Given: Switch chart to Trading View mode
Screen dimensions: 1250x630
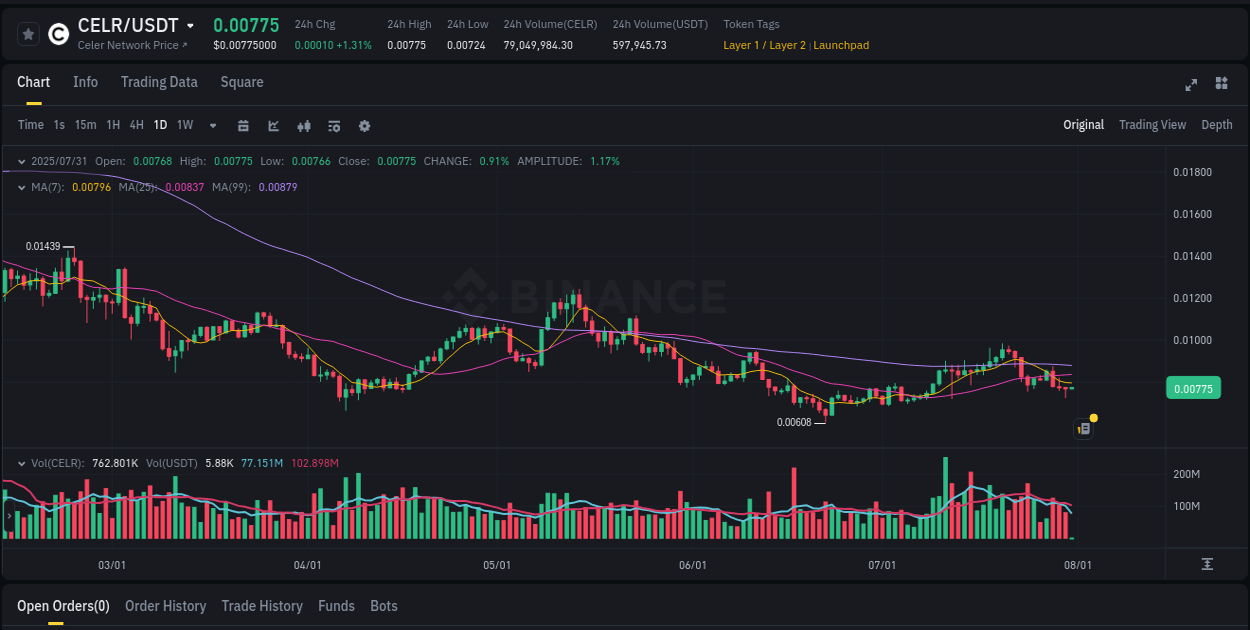Looking at the screenshot, I should [1152, 125].
